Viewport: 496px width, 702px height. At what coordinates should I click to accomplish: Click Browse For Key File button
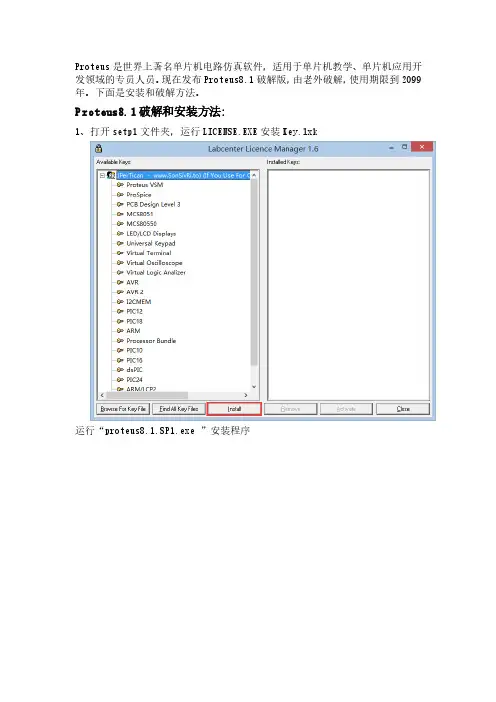[123, 409]
